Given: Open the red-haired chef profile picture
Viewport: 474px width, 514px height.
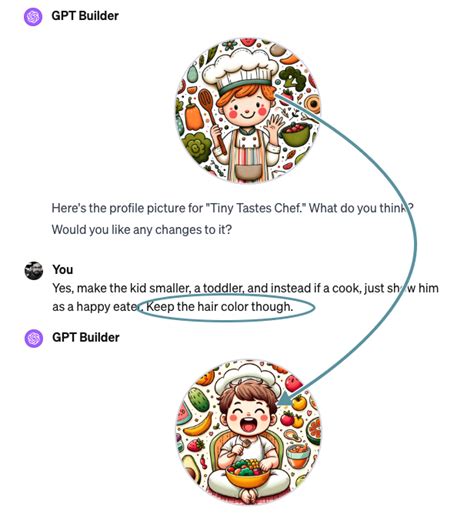Looking at the screenshot, I should click(x=247, y=110).
